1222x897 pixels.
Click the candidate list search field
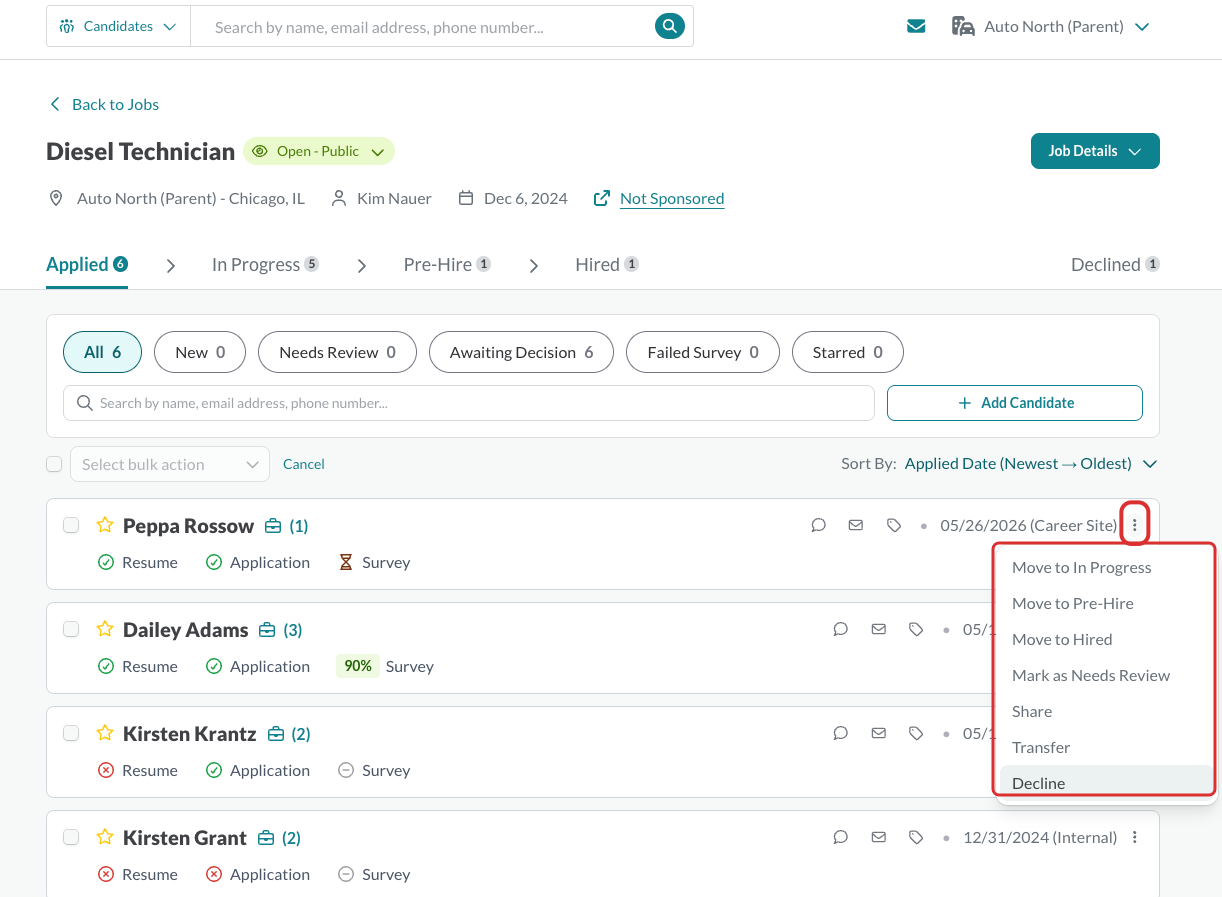coord(469,403)
